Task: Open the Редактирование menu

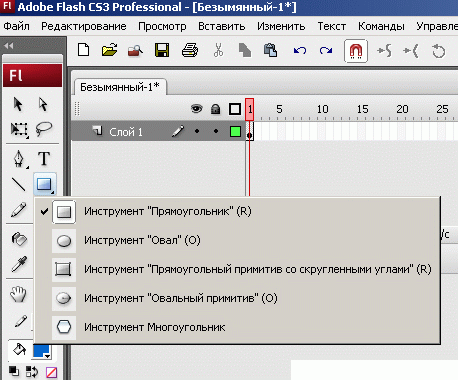Action: 84,26
